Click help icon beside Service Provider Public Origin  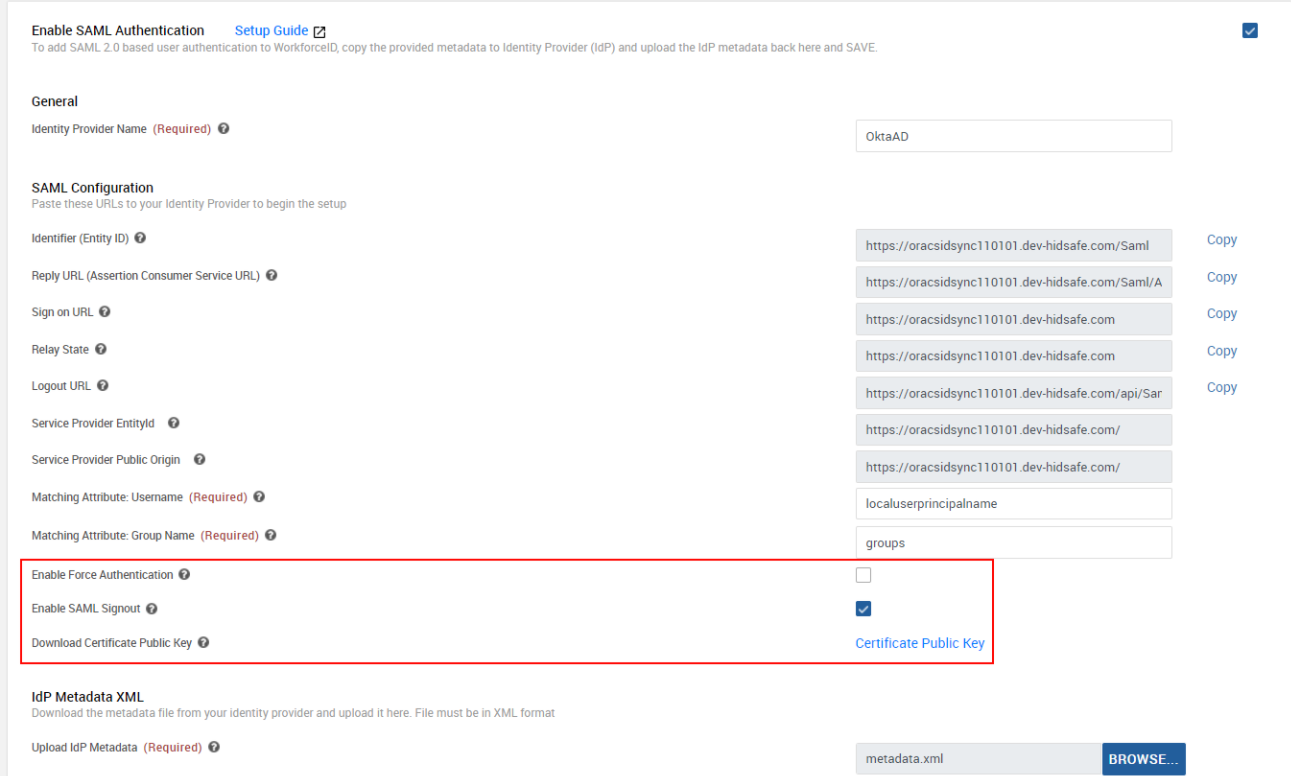point(200,460)
